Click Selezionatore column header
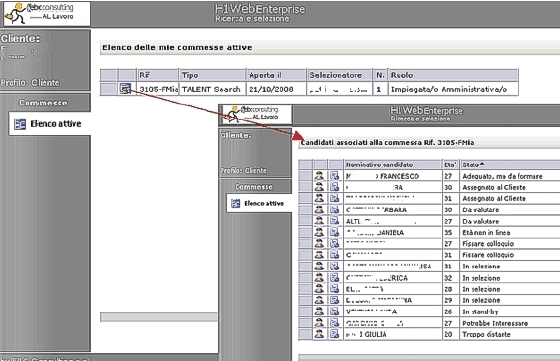Image resolution: width=560 pixels, height=361 pixels. 339,75
